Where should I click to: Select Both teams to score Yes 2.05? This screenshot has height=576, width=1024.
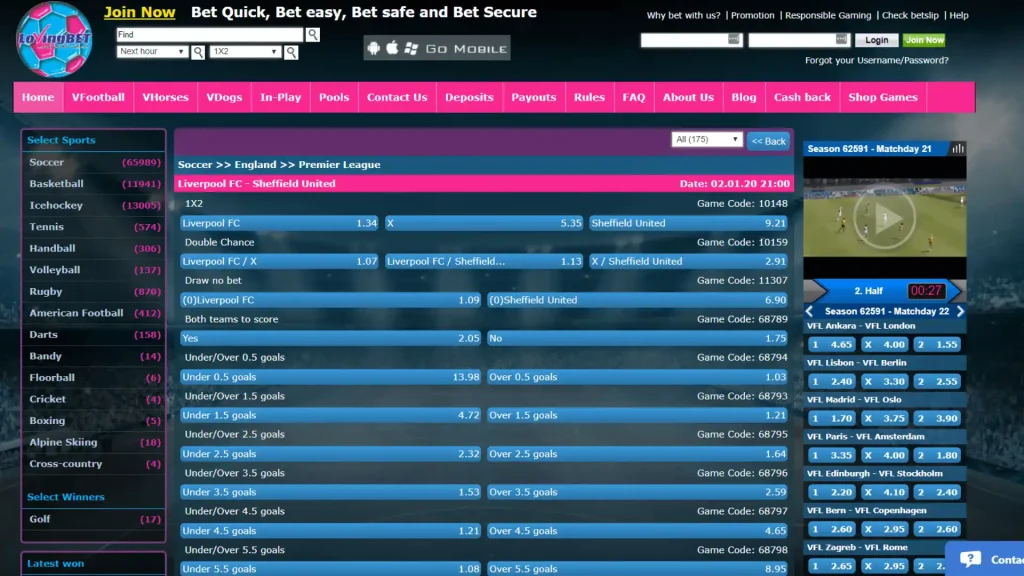(x=330, y=338)
